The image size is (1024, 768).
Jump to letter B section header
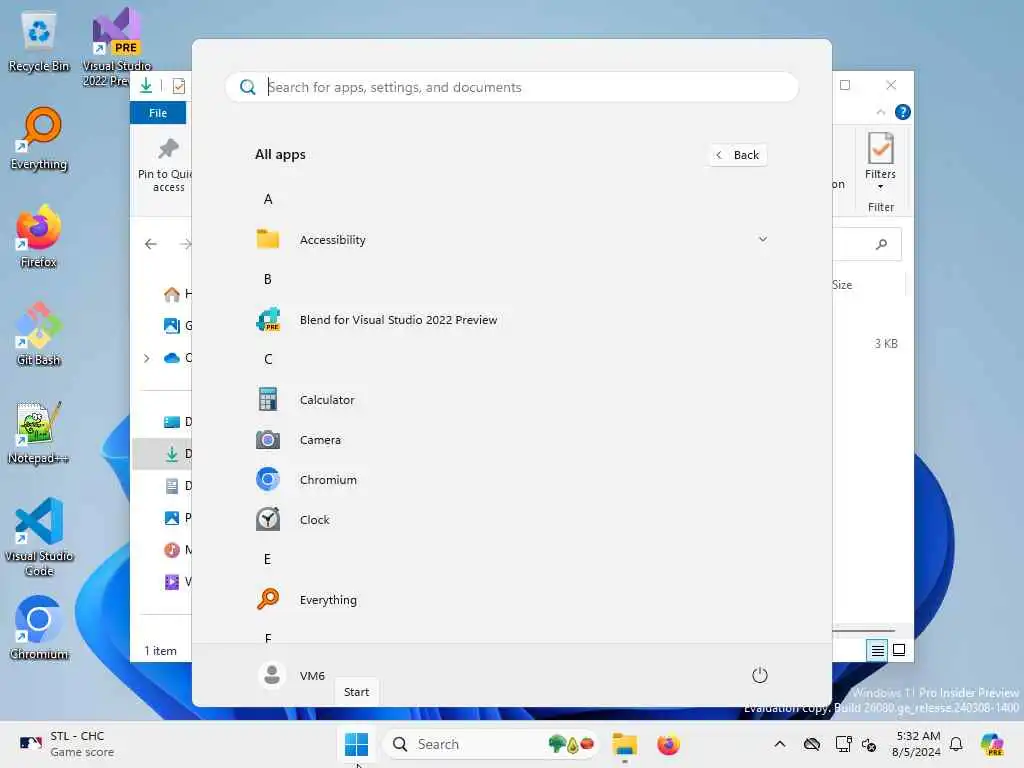click(x=268, y=280)
